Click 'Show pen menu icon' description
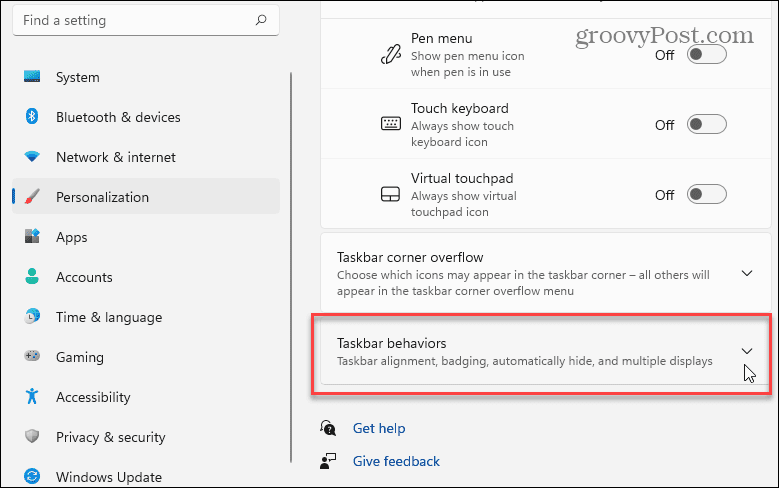This screenshot has height=488, width=779. pos(467,64)
